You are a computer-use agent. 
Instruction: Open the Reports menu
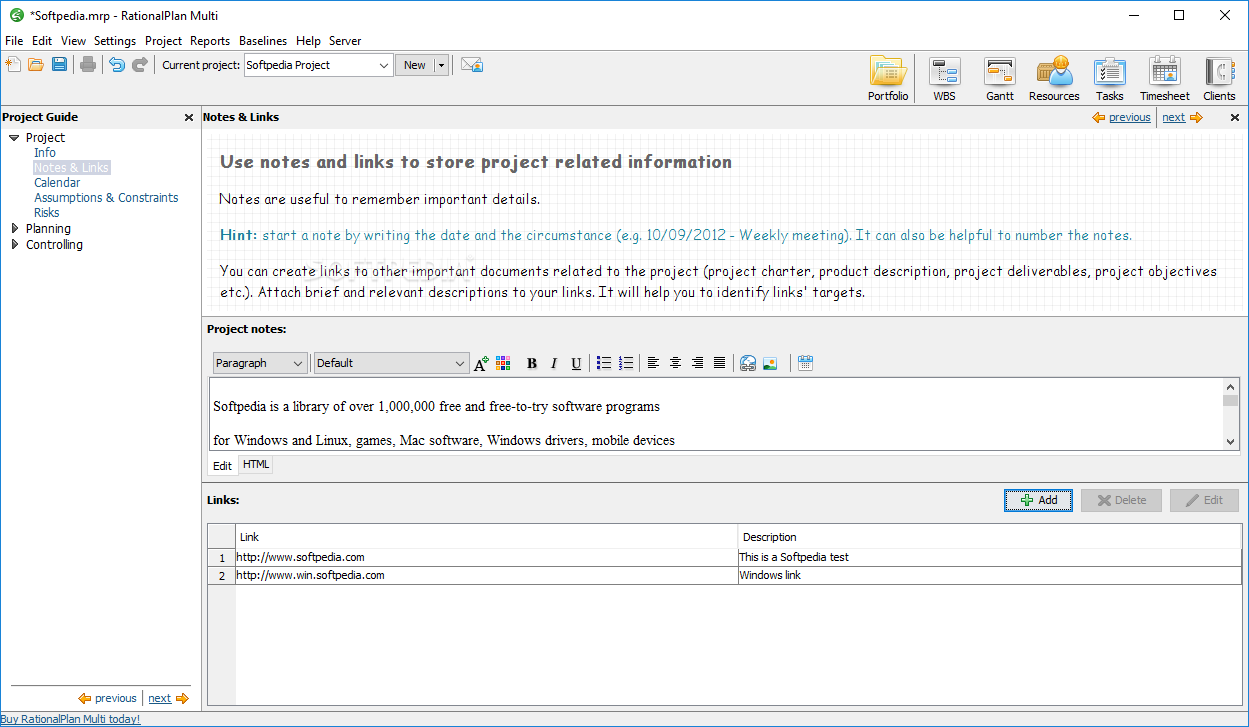coord(210,41)
